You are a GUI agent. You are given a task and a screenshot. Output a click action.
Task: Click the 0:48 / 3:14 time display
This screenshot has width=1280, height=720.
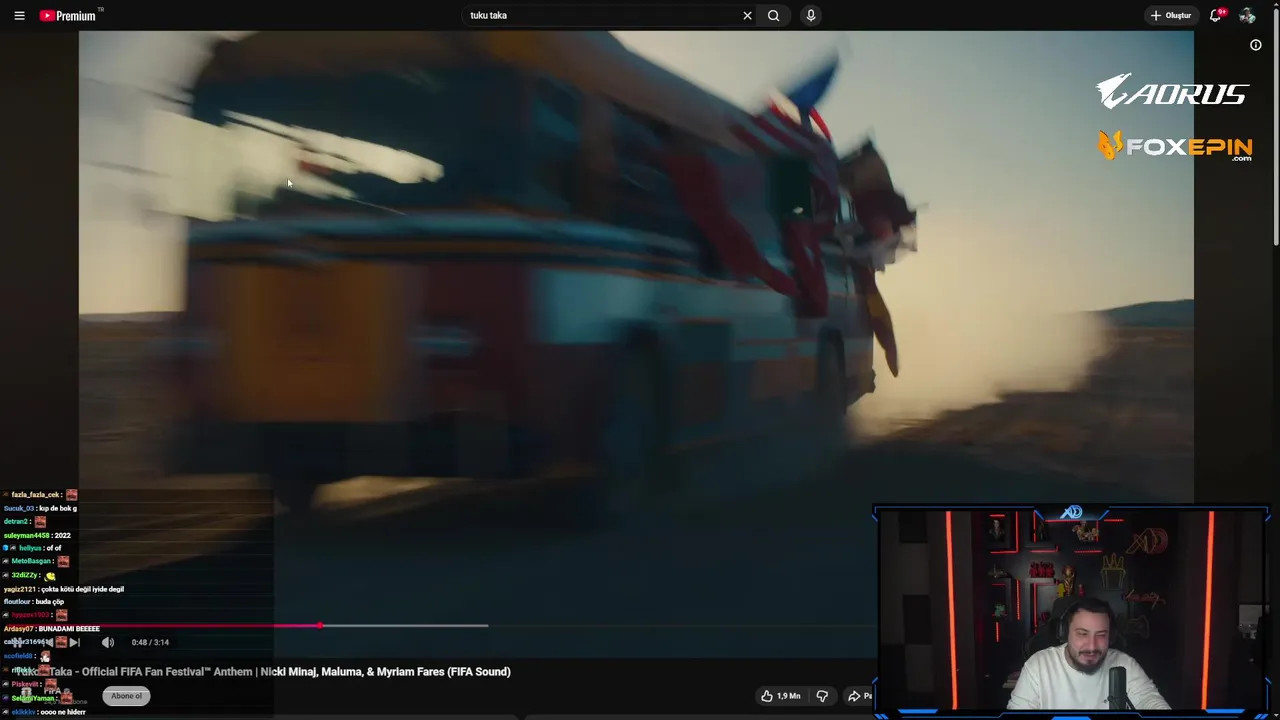click(x=150, y=642)
